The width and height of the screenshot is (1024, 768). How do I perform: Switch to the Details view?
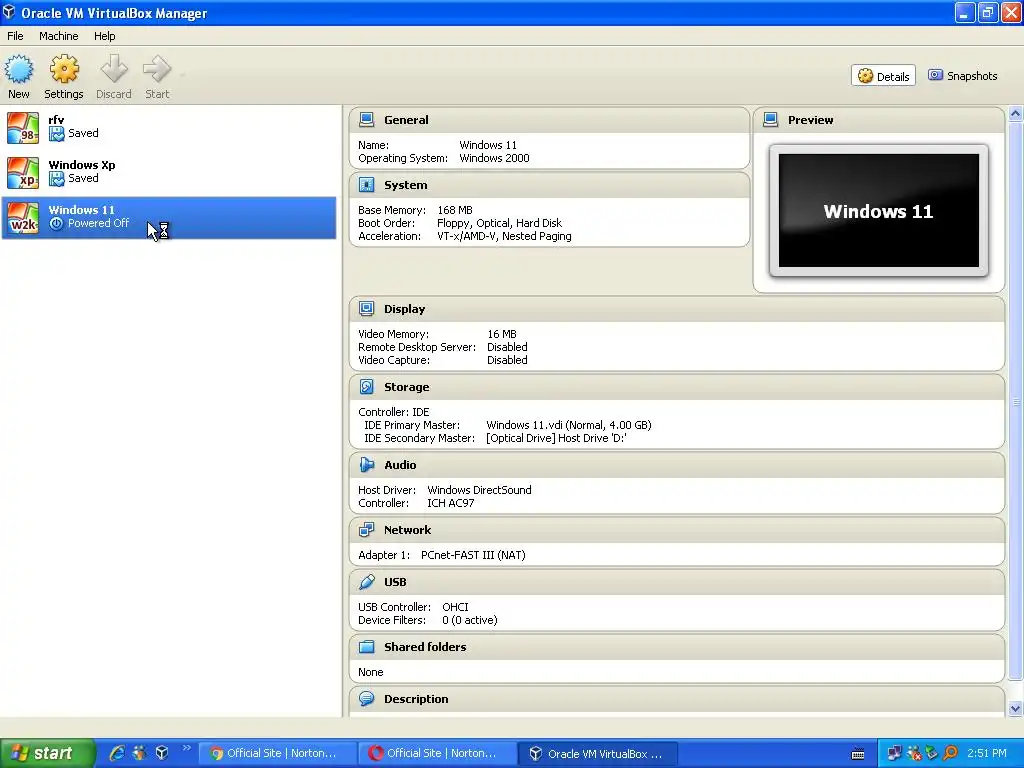click(883, 76)
